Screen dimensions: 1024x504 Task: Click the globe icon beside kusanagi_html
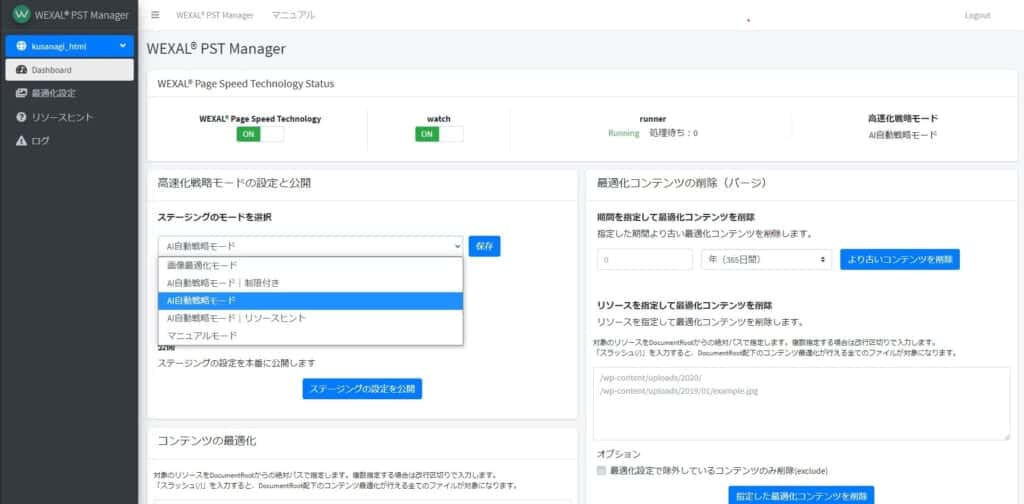(x=21, y=46)
